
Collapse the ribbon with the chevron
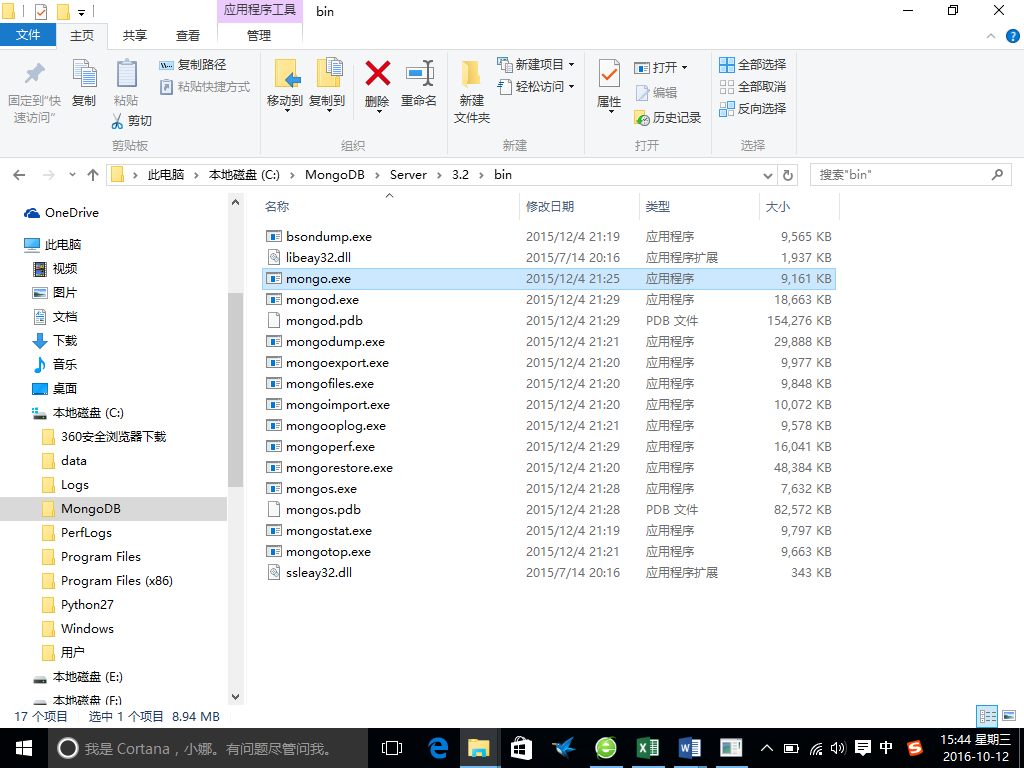click(991, 36)
